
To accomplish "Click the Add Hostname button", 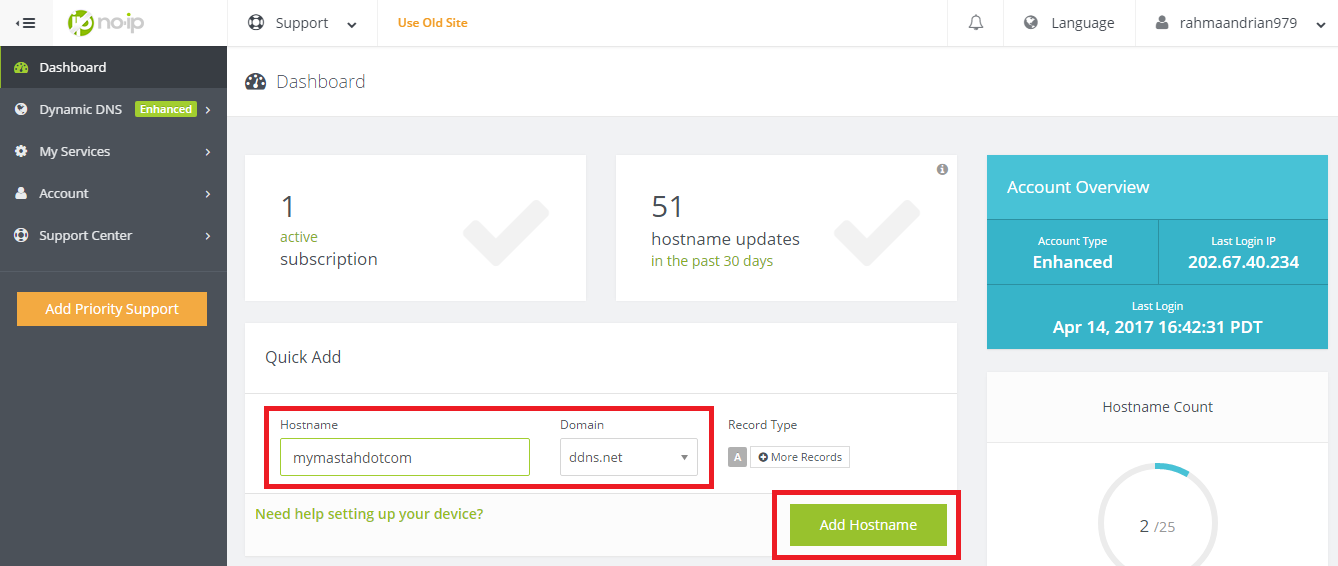I will click(868, 525).
